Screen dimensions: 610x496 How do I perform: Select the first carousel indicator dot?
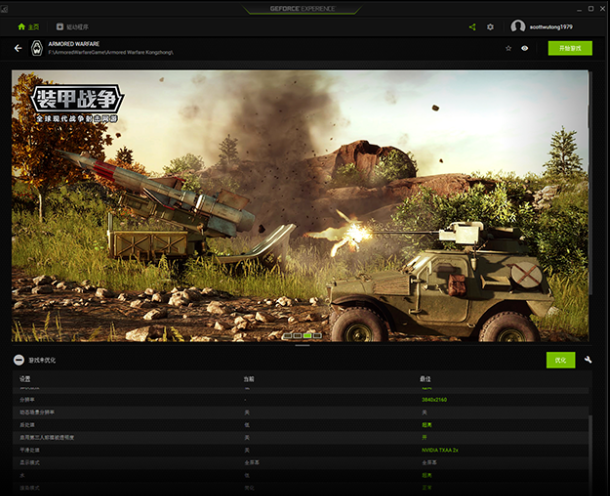click(x=288, y=335)
